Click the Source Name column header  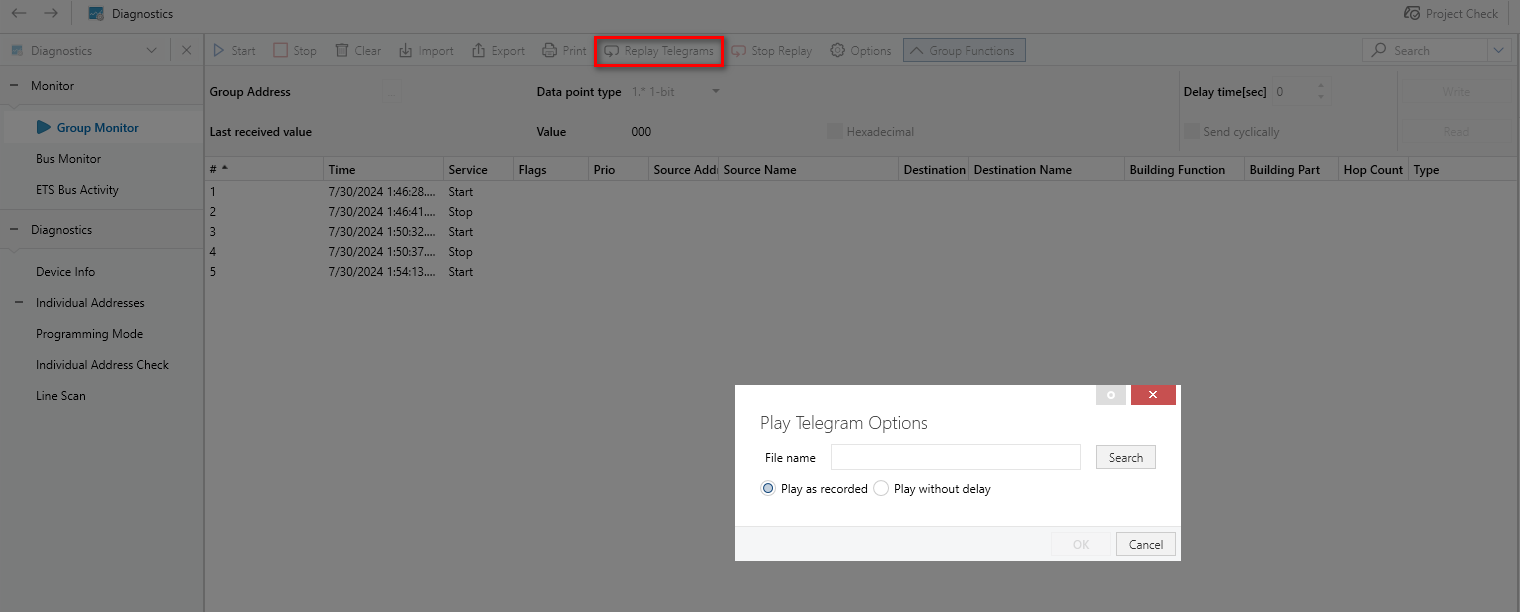[x=808, y=169]
